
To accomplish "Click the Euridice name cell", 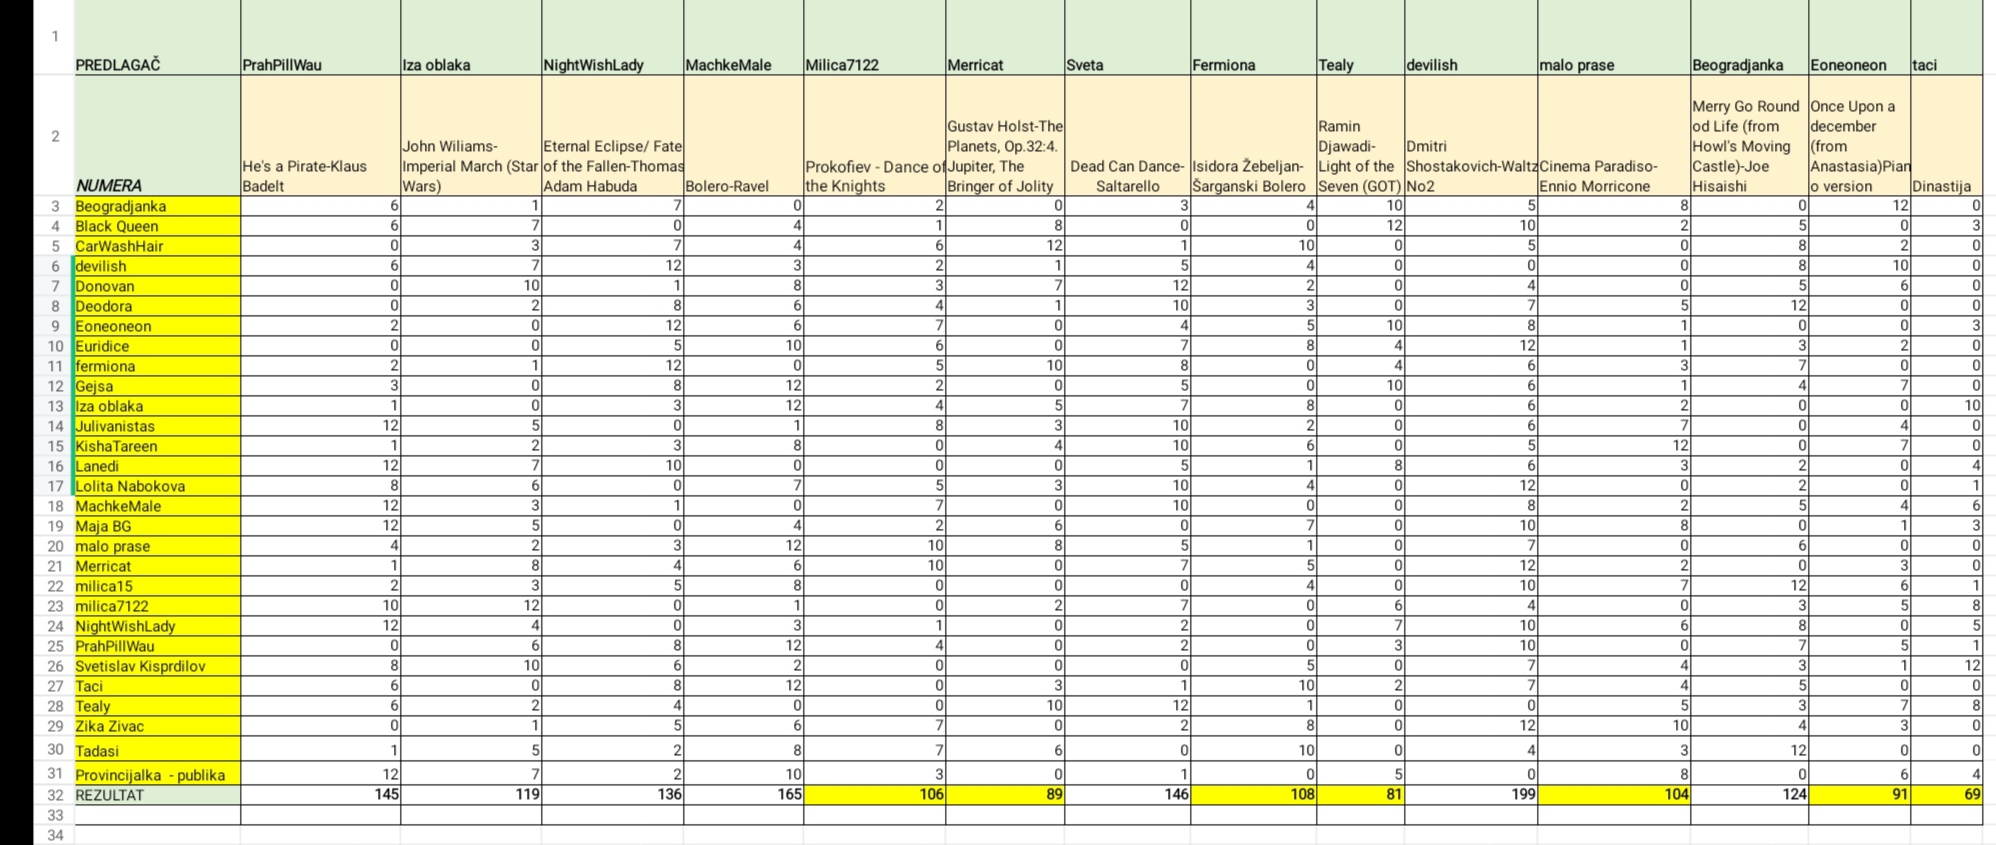I will tap(157, 346).
